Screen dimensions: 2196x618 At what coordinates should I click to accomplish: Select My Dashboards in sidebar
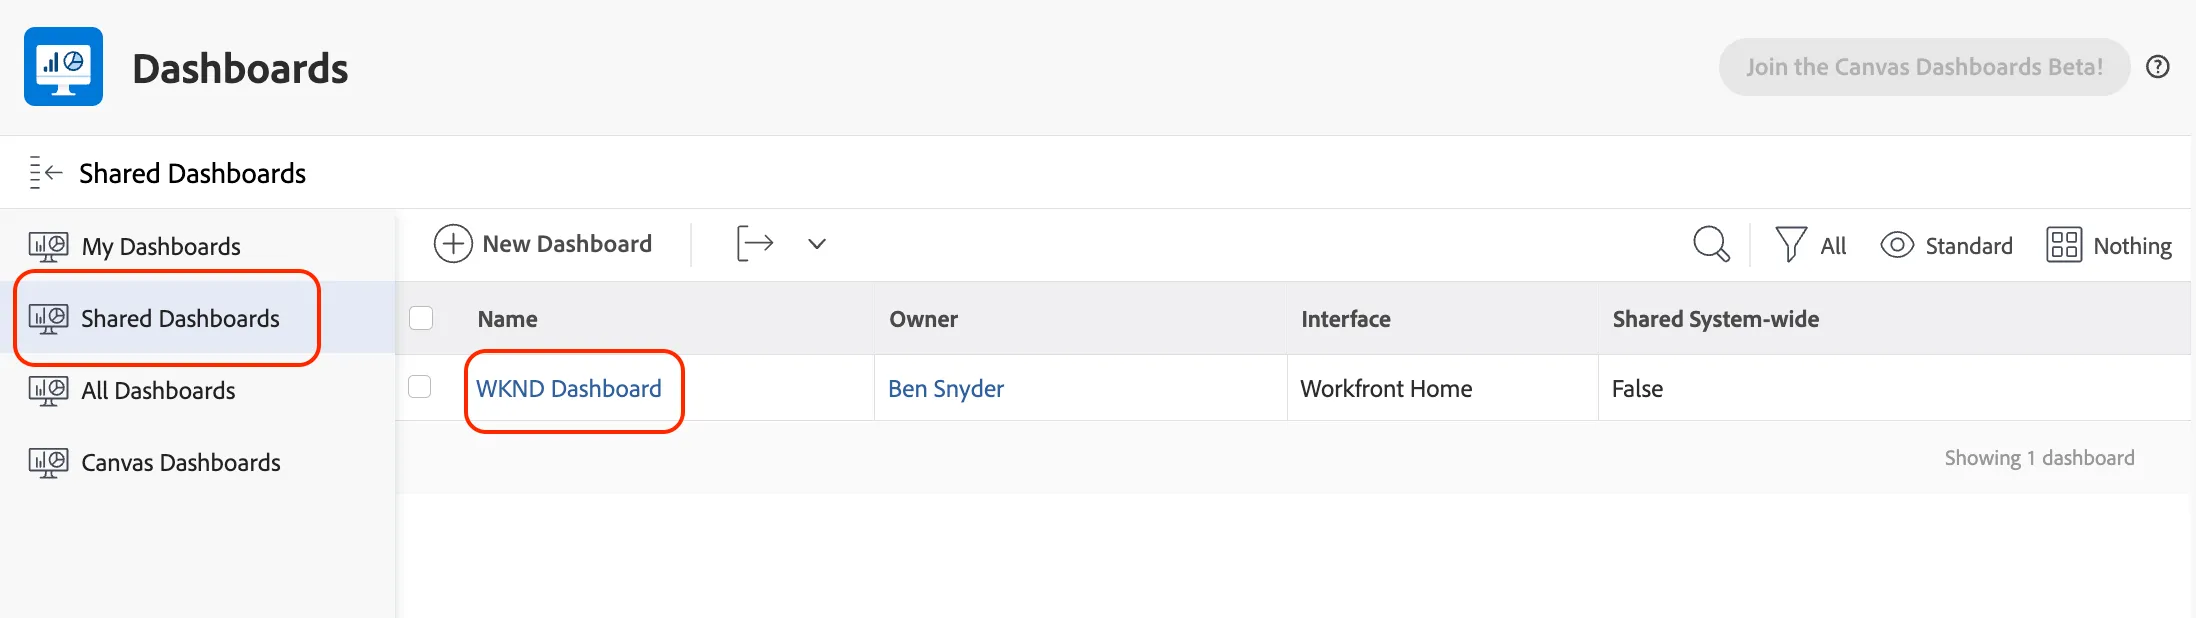161,246
